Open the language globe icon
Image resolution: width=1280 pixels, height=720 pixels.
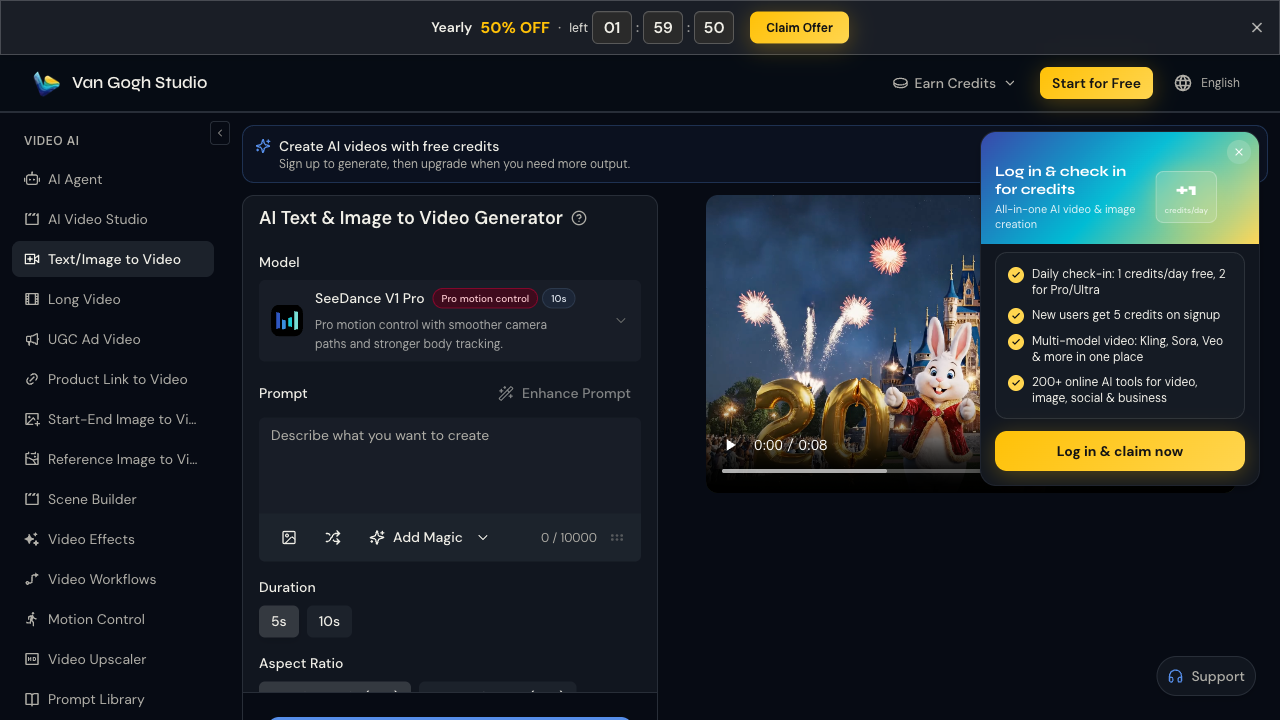1183,83
